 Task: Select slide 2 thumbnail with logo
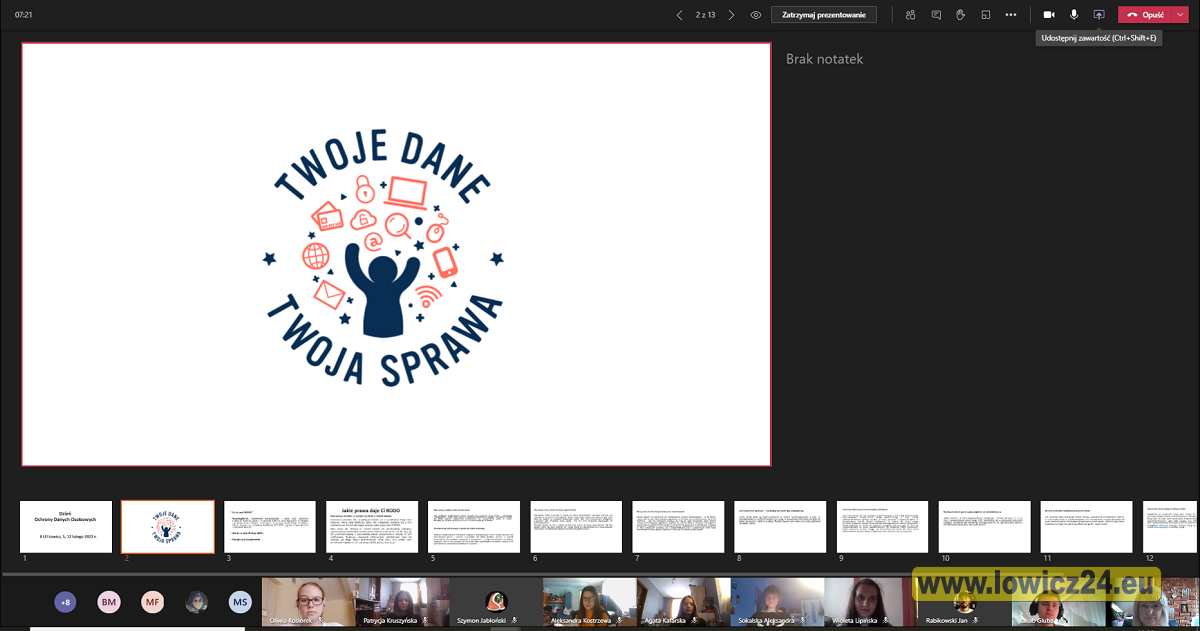click(x=168, y=526)
